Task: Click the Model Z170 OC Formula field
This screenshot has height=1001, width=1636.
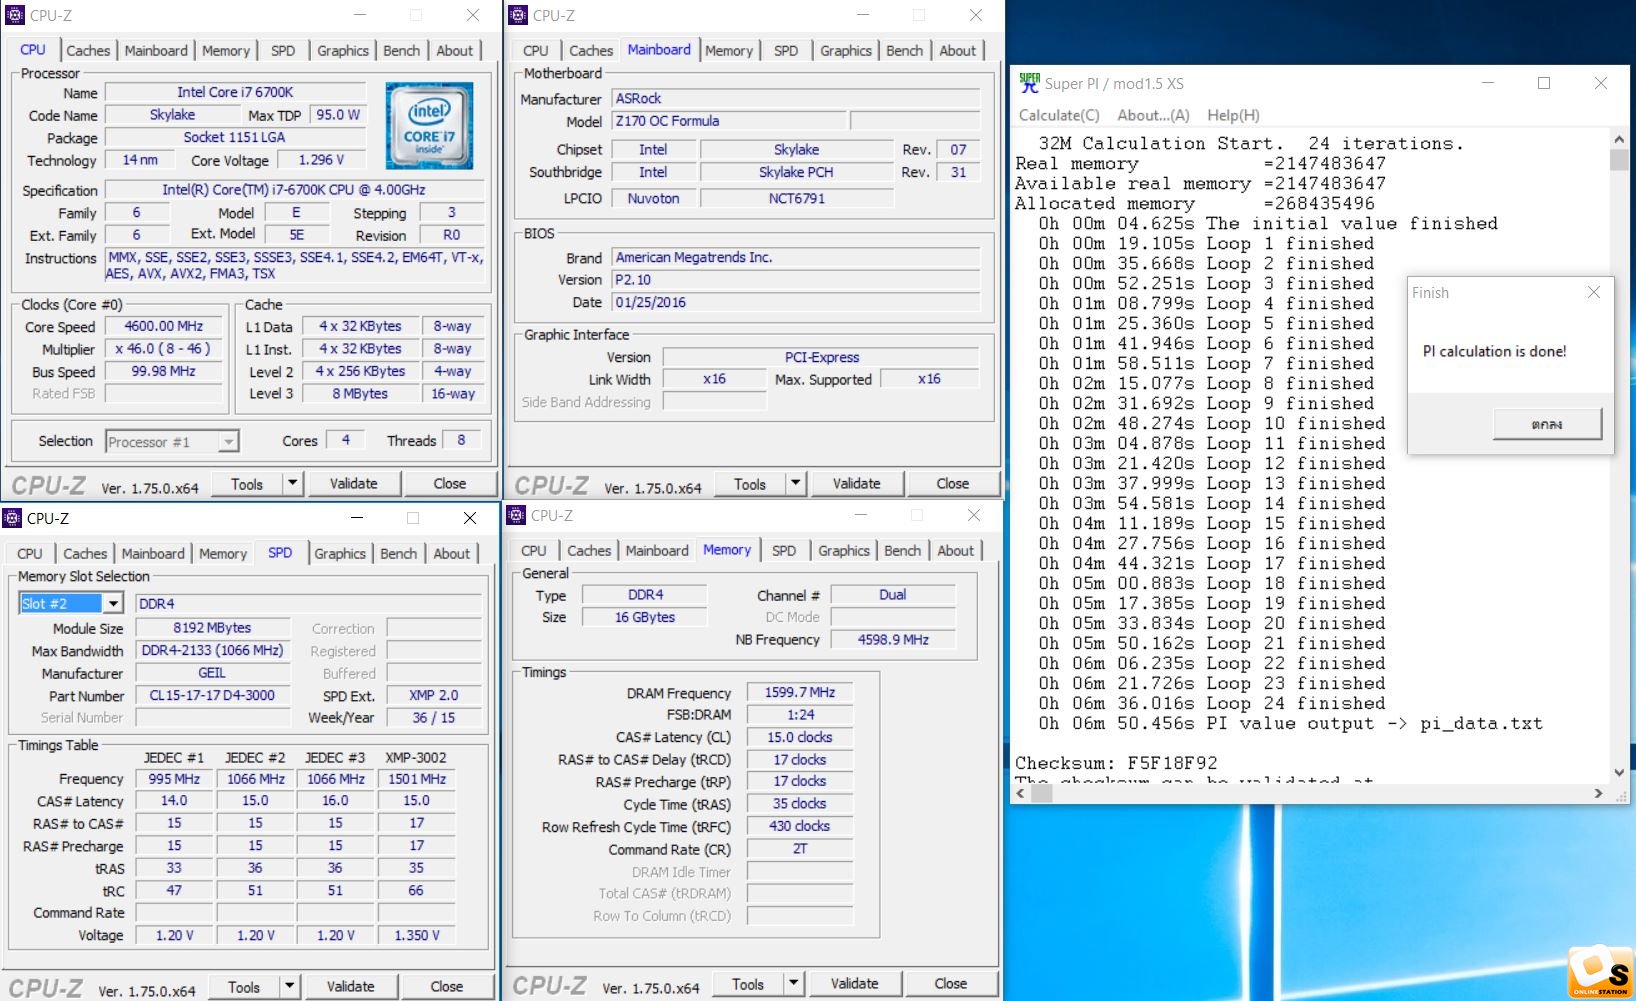Action: 729,121
